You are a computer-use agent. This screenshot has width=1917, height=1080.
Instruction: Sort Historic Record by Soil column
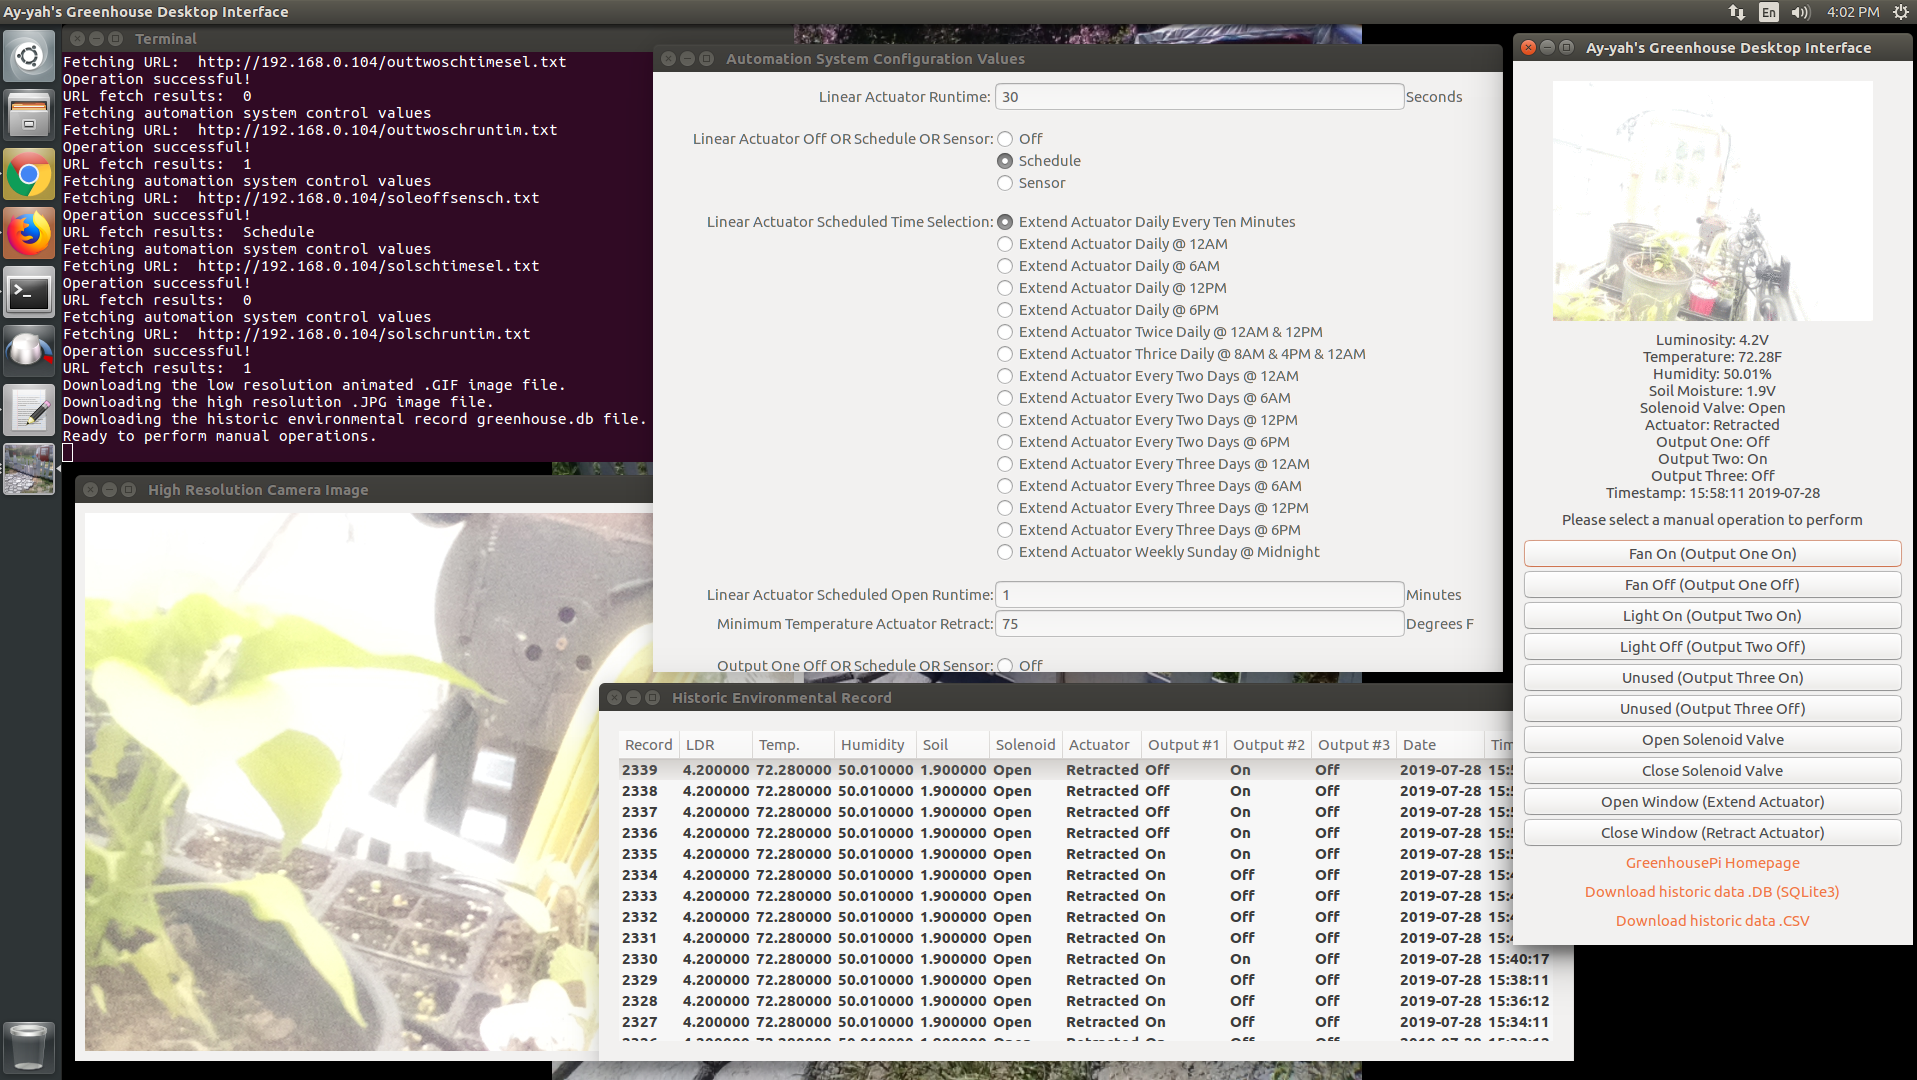point(952,745)
